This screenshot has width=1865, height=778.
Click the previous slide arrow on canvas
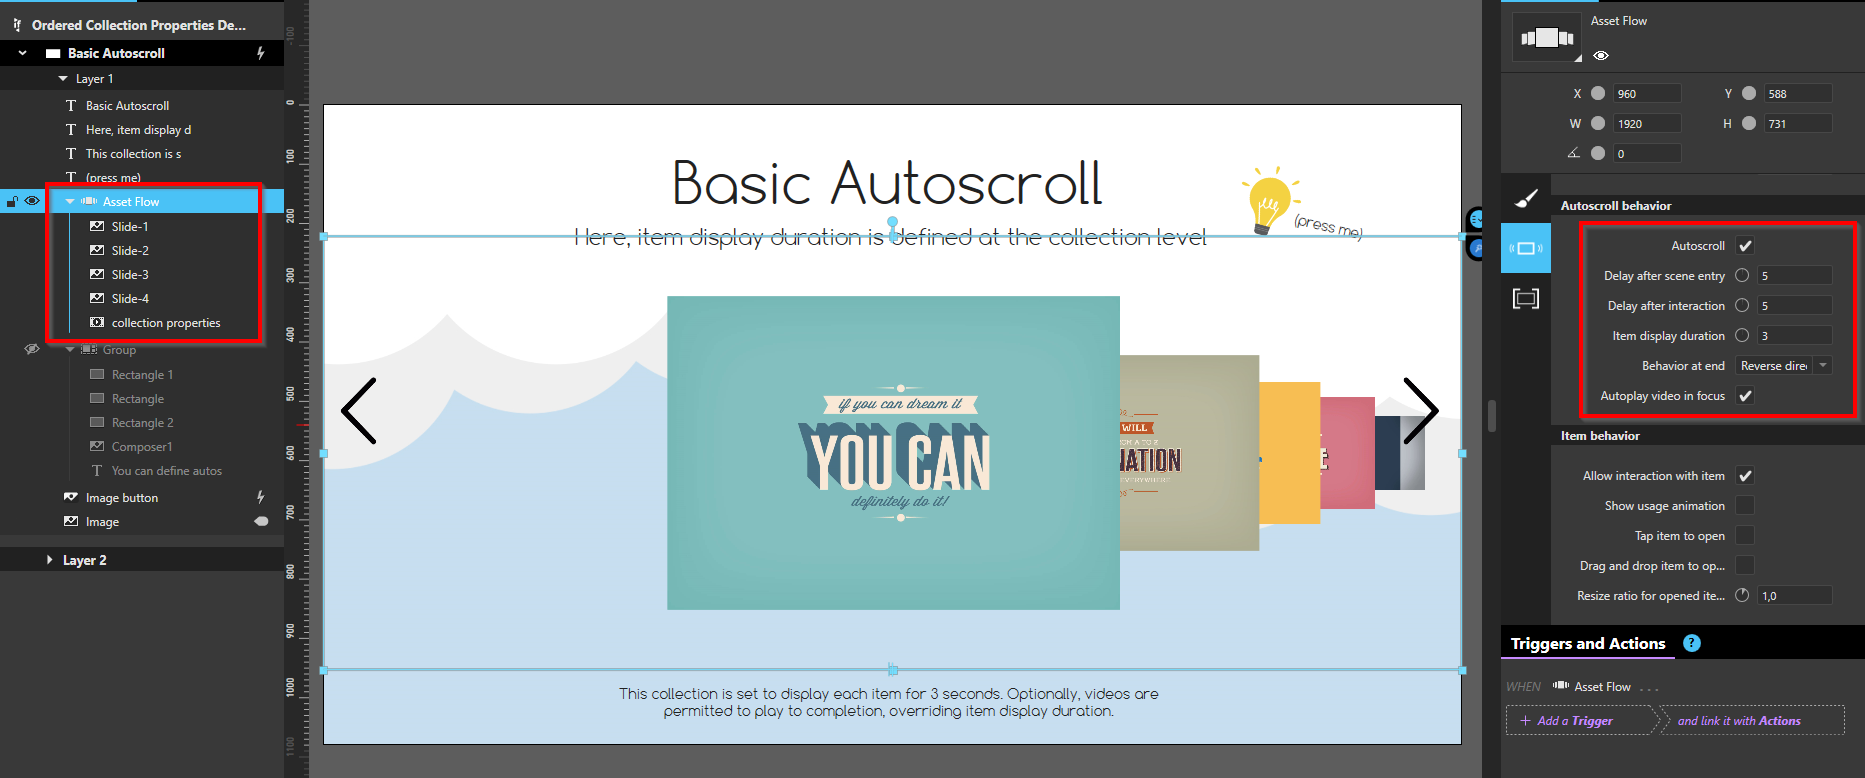tap(359, 410)
